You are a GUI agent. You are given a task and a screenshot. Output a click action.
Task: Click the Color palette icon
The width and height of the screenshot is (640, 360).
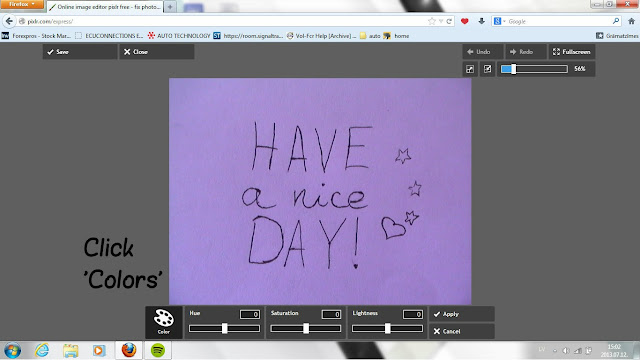point(164,322)
